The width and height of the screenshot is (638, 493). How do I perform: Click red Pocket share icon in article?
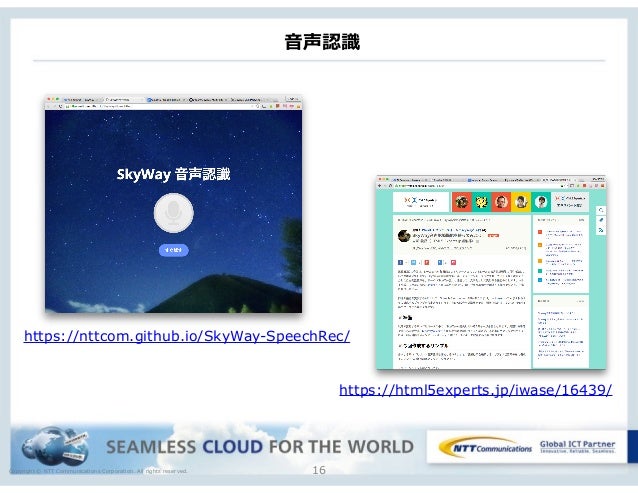click(x=453, y=263)
